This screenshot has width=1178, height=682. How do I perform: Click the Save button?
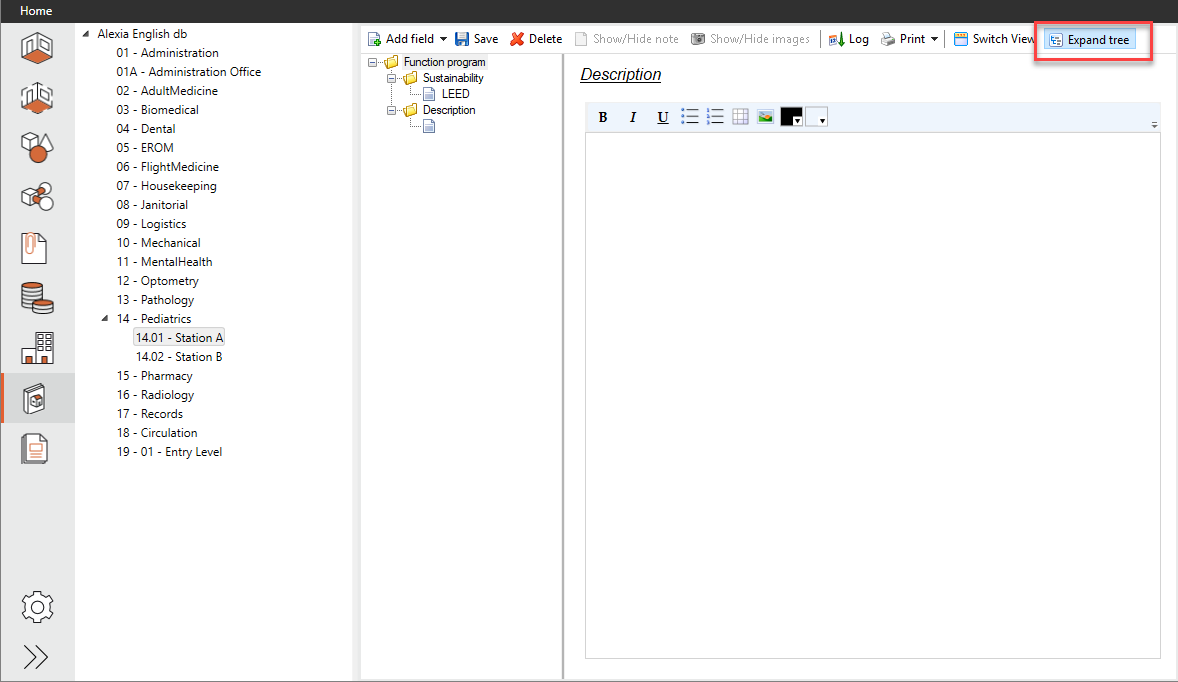click(477, 39)
